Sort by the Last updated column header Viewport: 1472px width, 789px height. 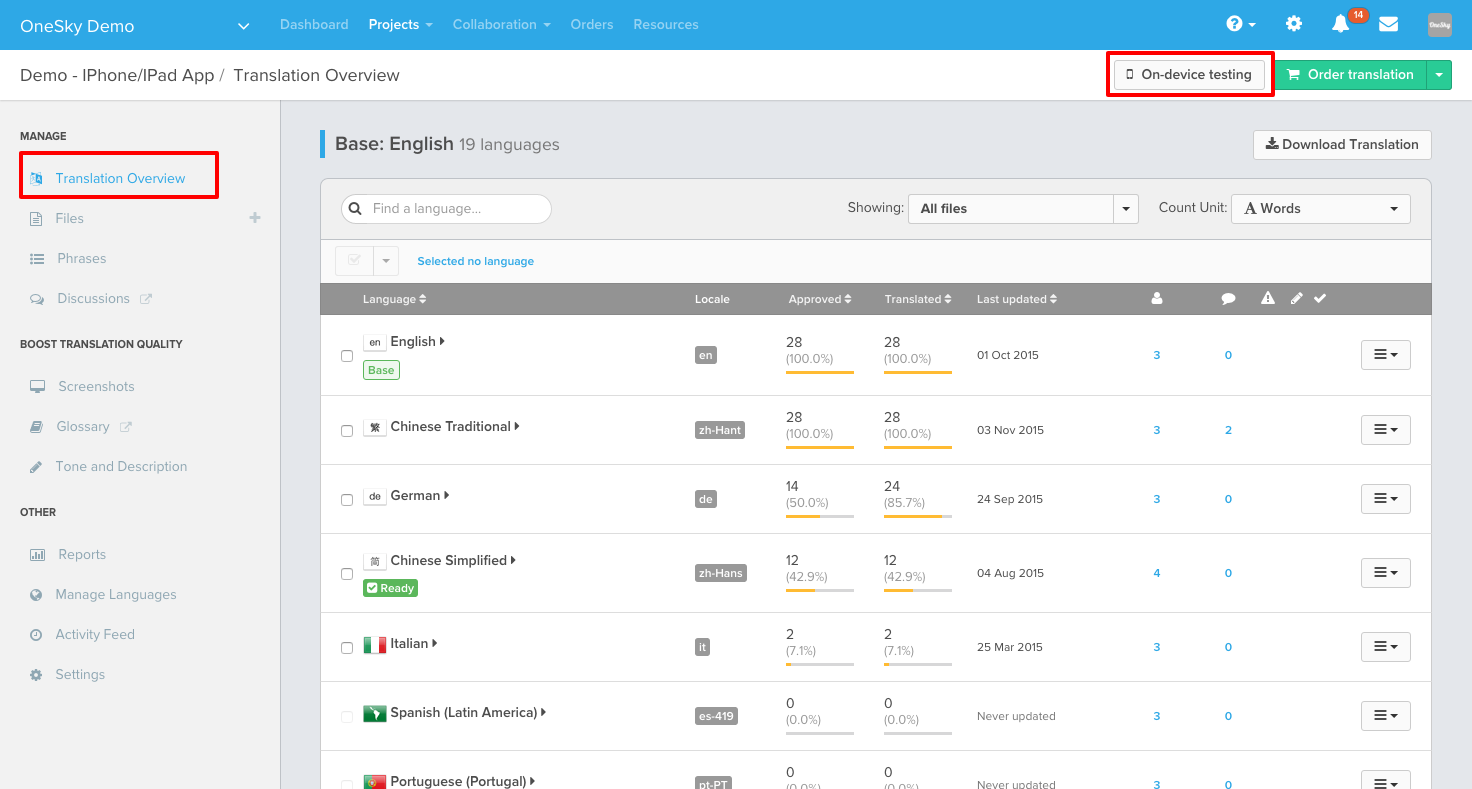click(x=1017, y=299)
